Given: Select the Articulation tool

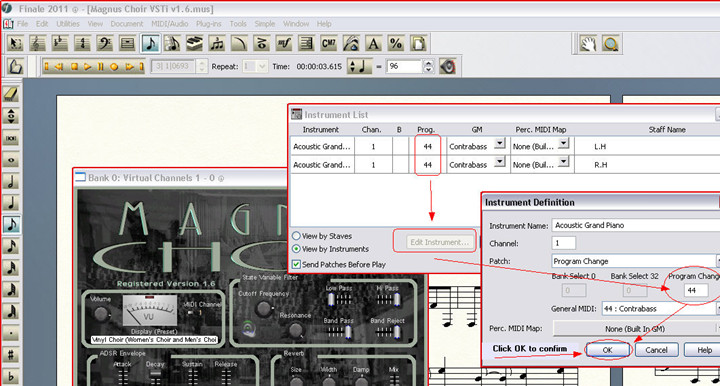Looking at the screenshot, I should pyautogui.click(x=262, y=44).
